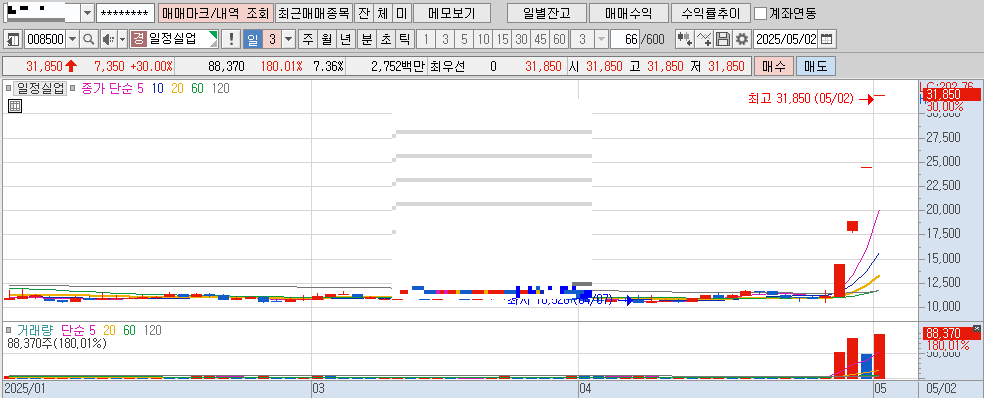Viewport: 984px width, 398px height.
Task: Click blue 10-day moving average label
Action: [x=157, y=89]
